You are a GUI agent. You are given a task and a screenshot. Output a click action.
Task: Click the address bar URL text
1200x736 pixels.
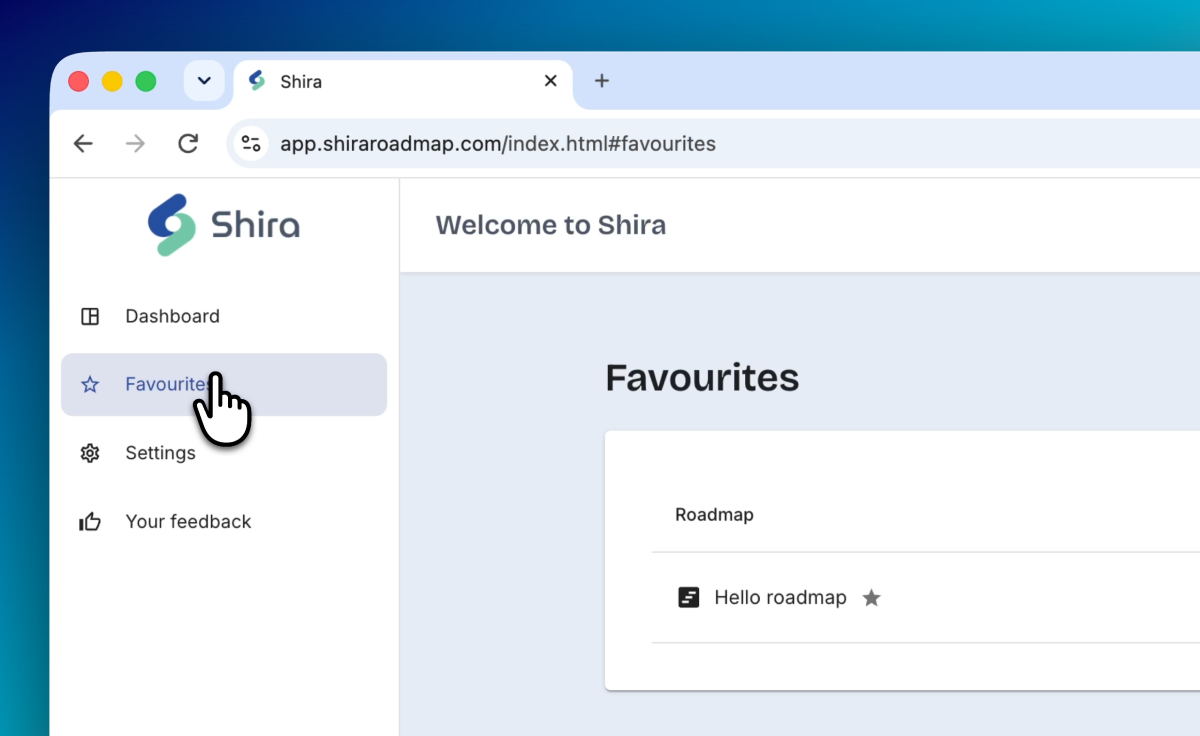click(498, 144)
